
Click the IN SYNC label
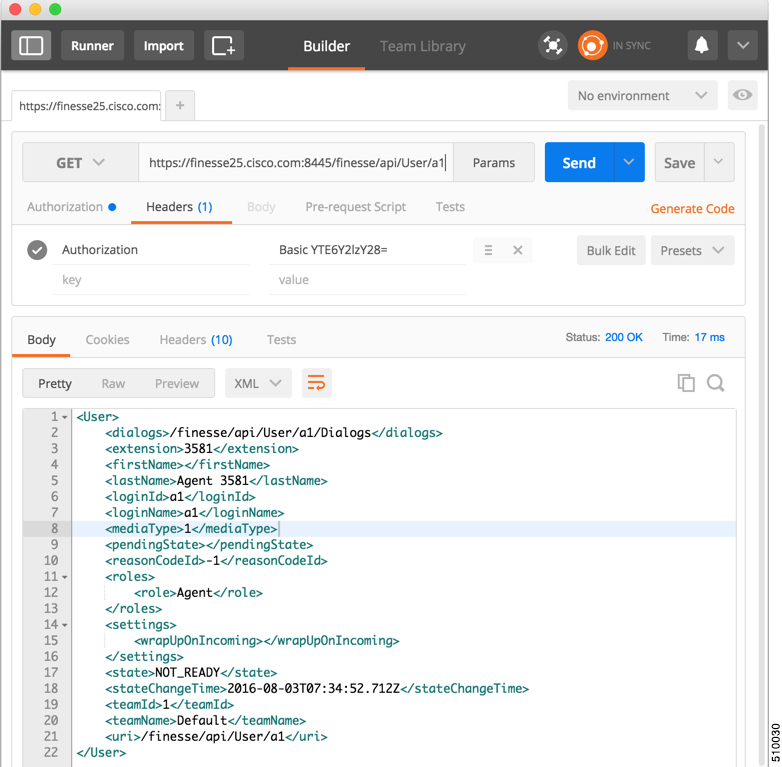coord(631,45)
